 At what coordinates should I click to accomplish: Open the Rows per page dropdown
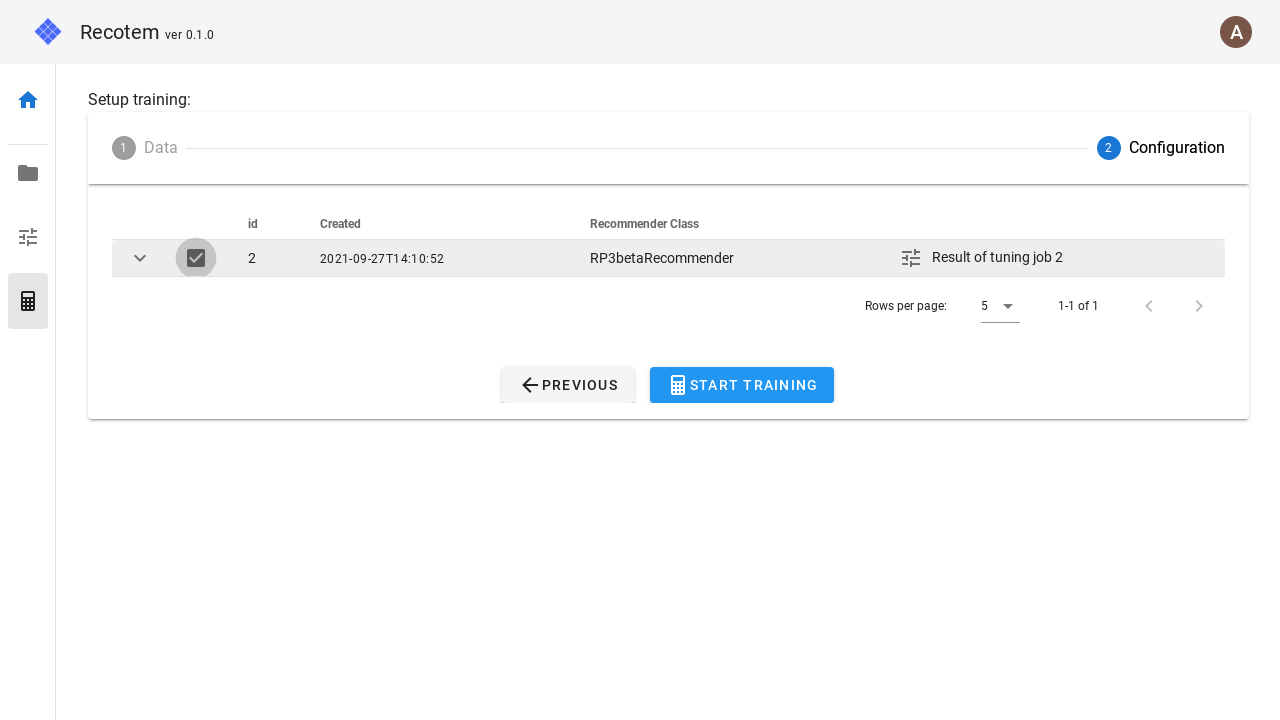coord(999,306)
